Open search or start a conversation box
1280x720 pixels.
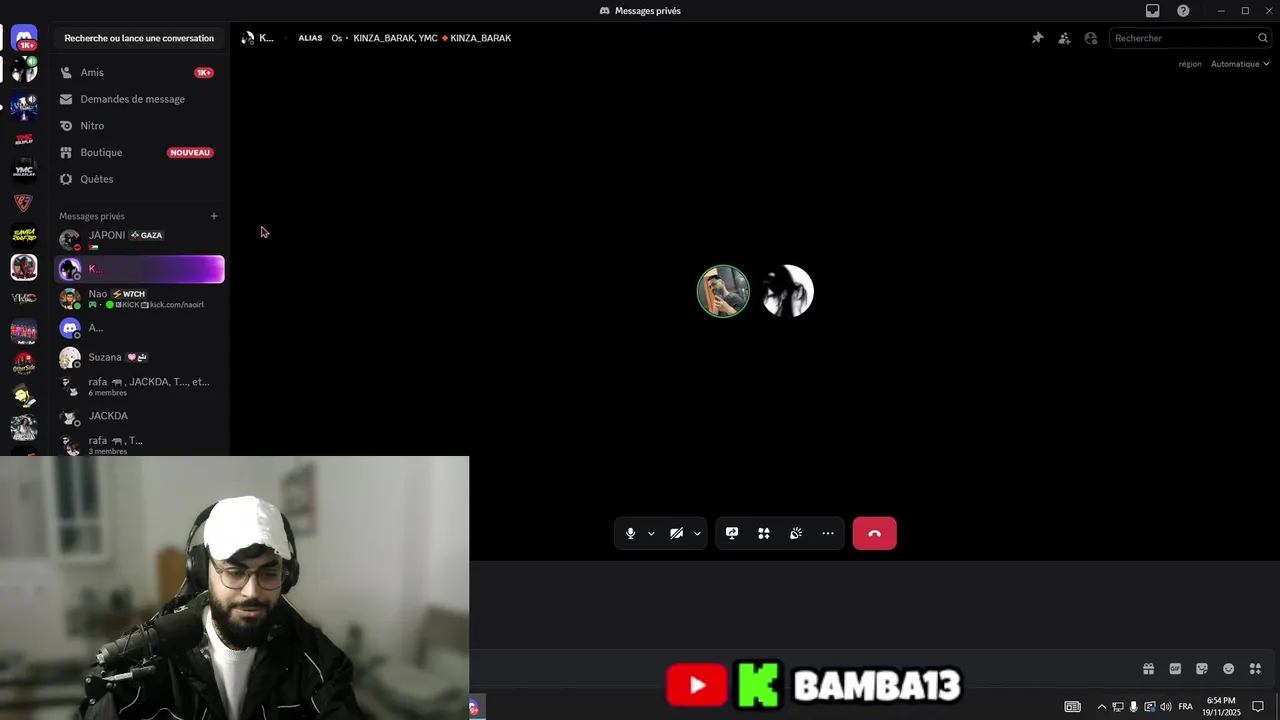coord(139,38)
